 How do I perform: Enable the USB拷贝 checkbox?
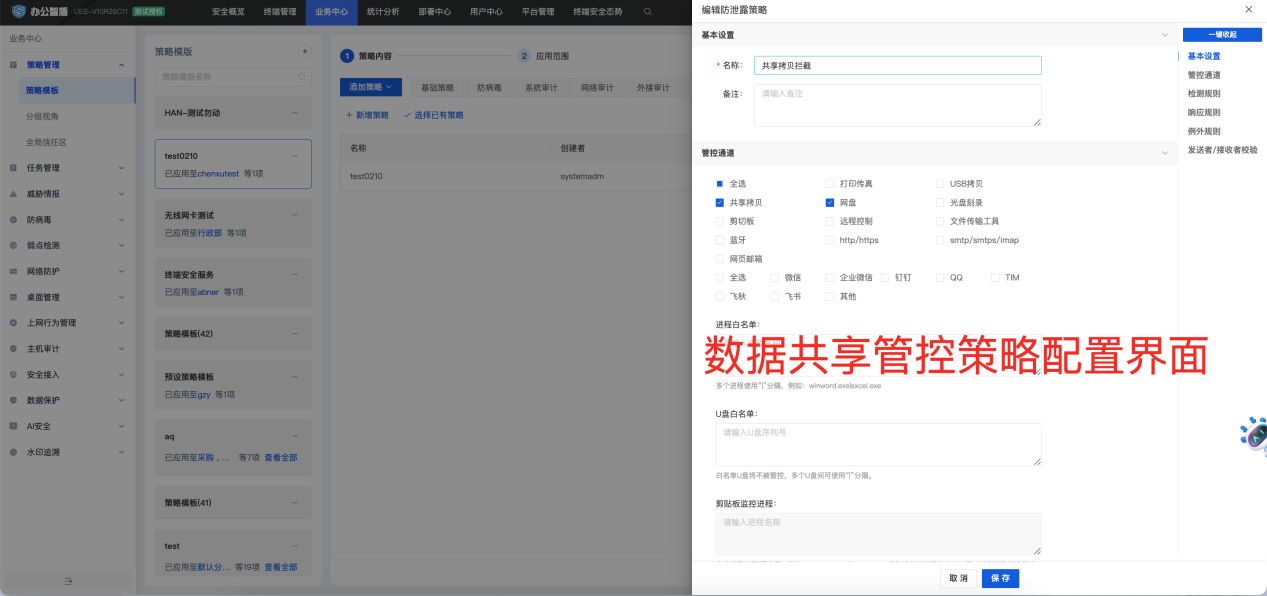pos(940,184)
